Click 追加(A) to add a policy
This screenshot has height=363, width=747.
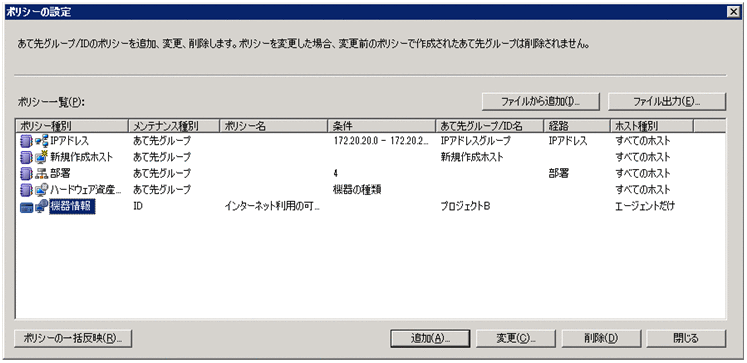(430, 338)
